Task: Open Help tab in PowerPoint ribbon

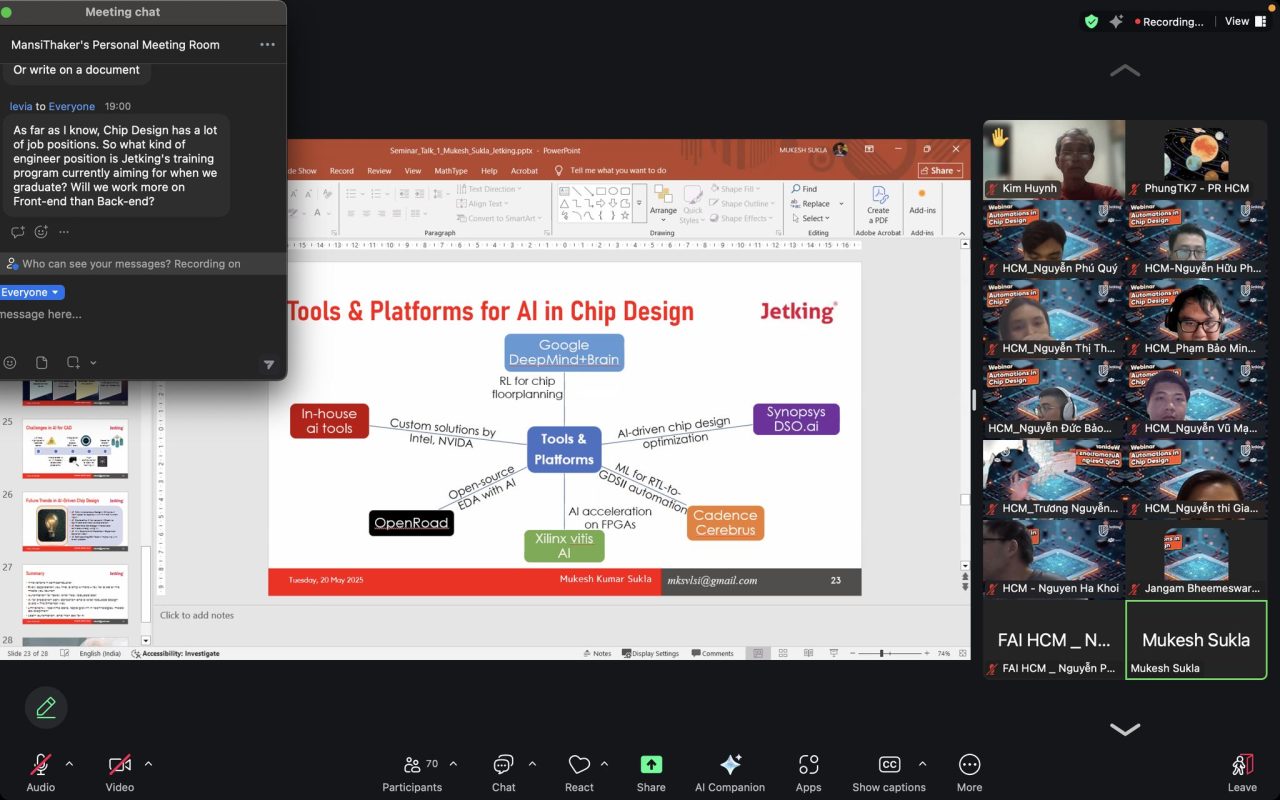Action: click(489, 171)
